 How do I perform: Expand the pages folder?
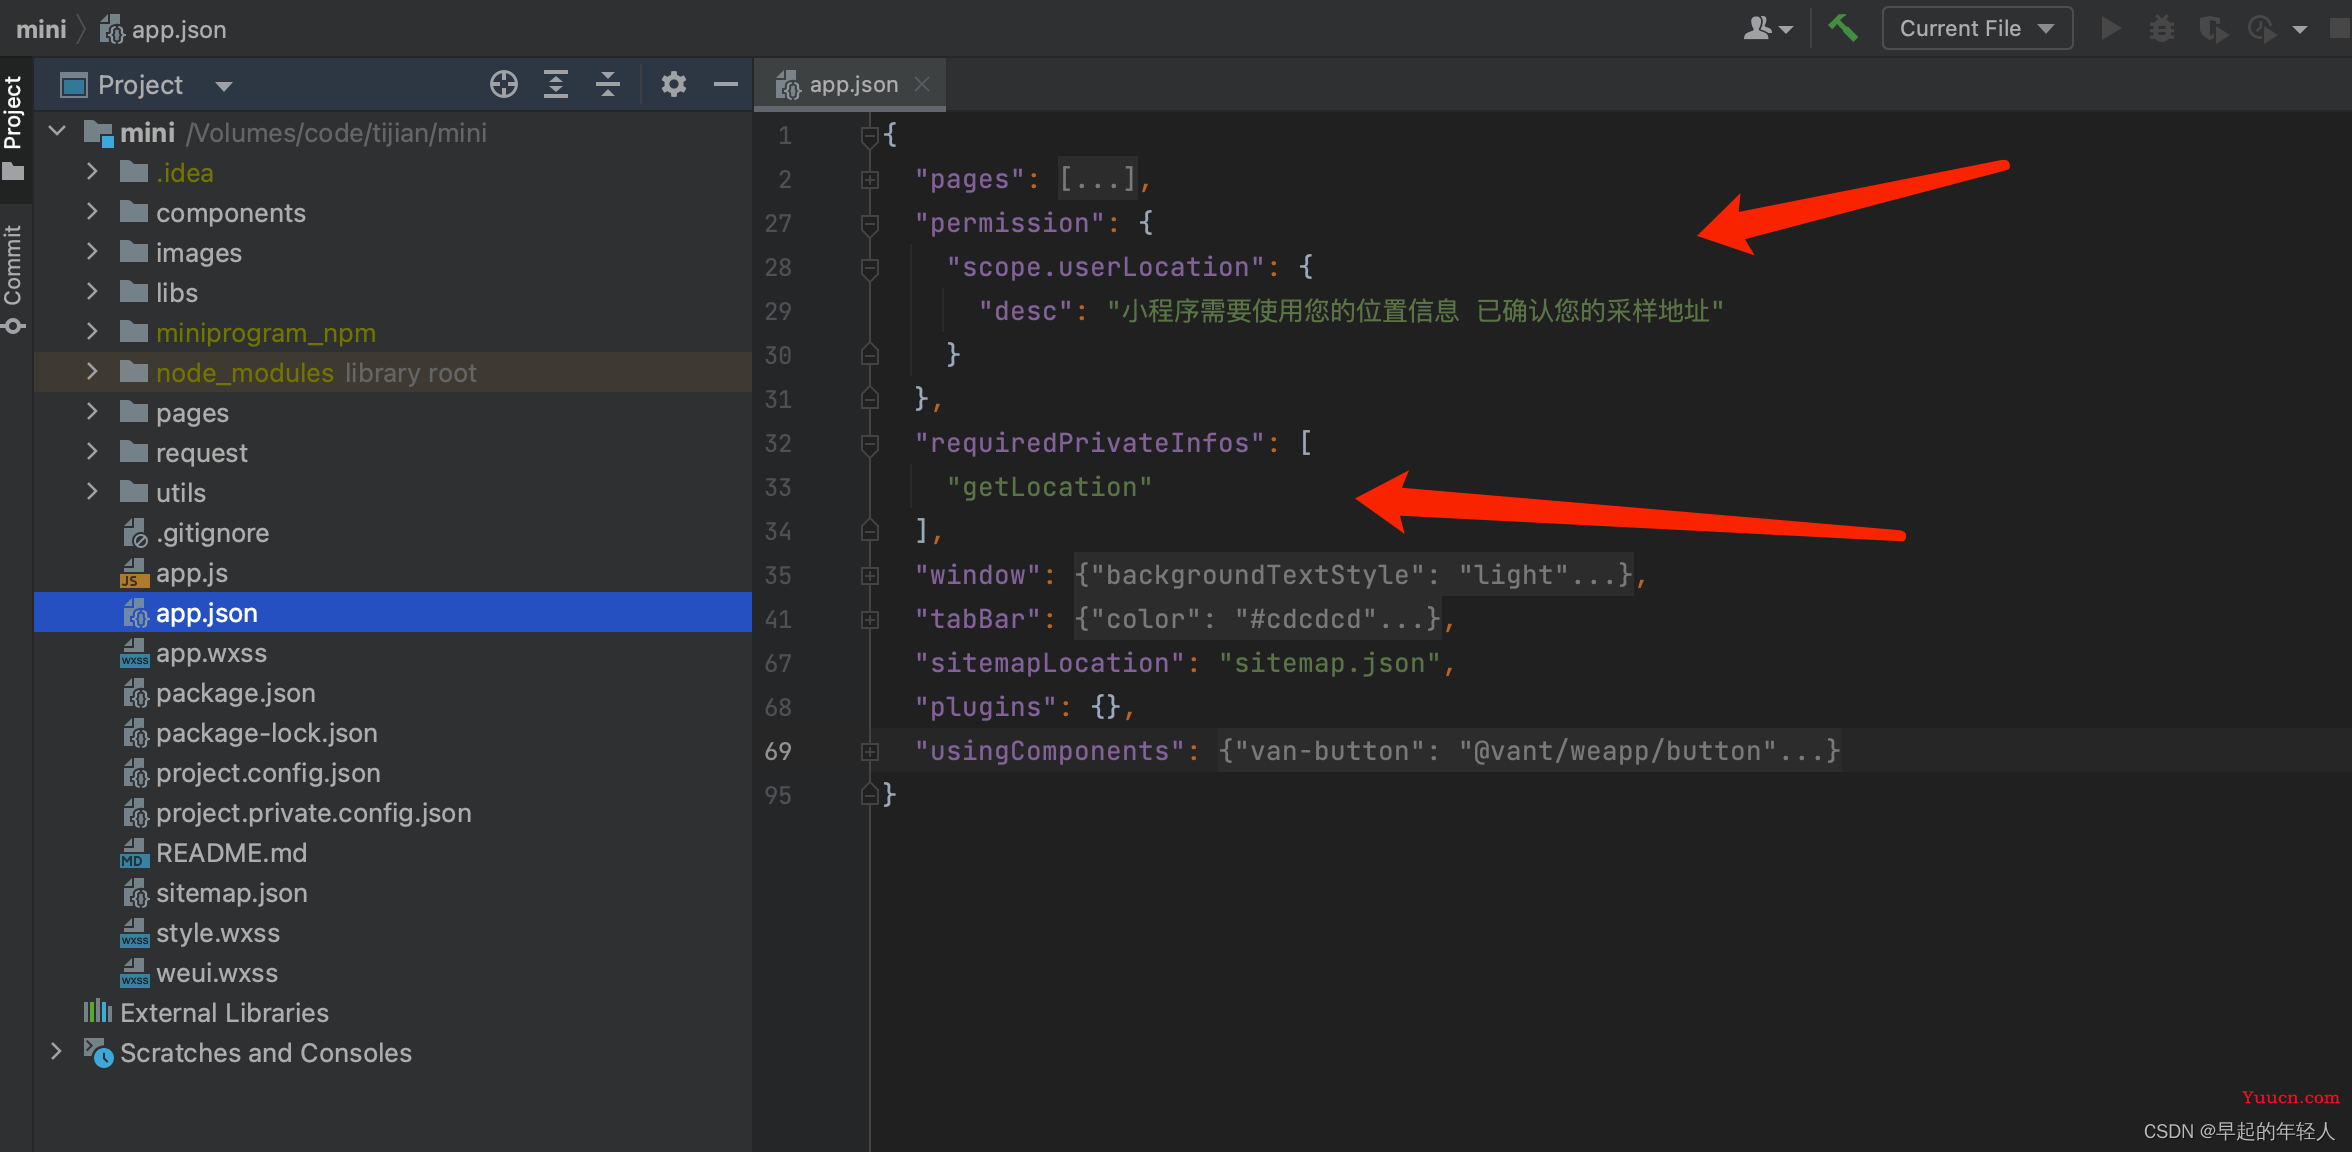[x=92, y=412]
